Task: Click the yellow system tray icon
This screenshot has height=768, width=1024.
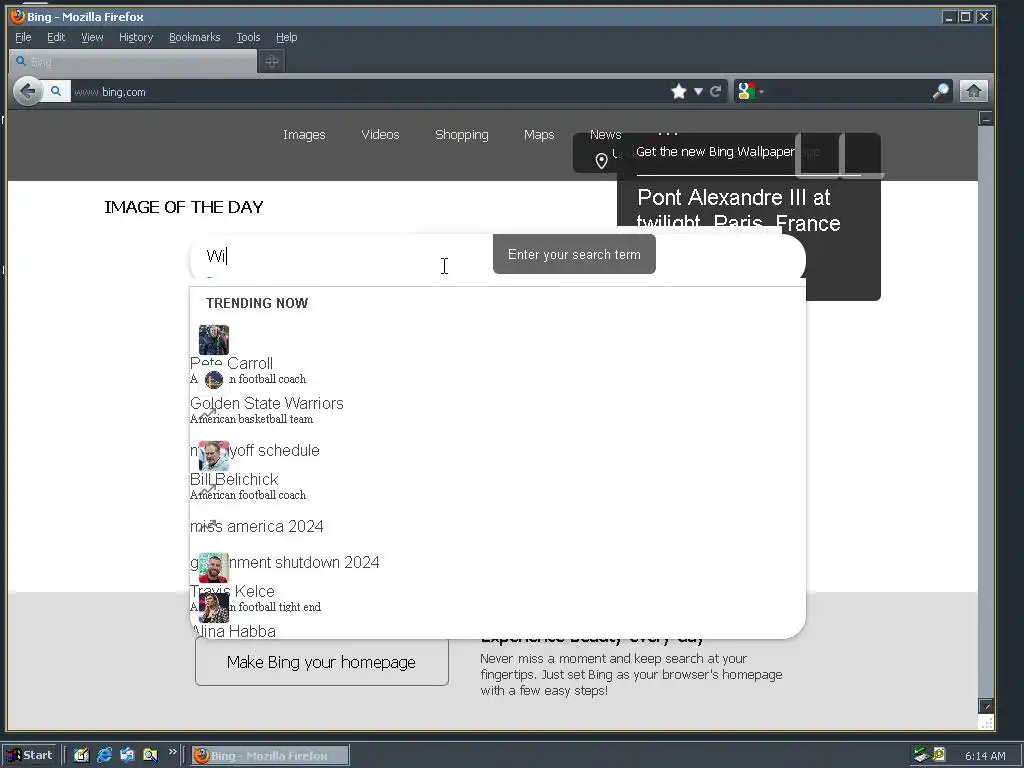Action: (x=939, y=754)
